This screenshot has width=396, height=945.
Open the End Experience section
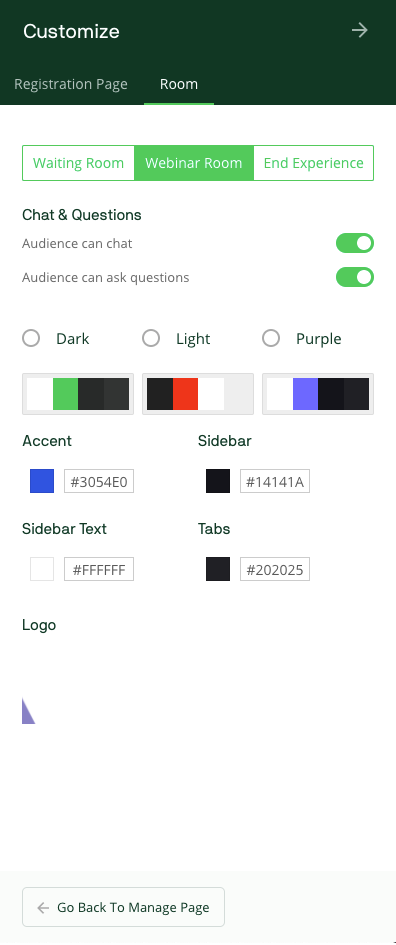tap(313, 163)
